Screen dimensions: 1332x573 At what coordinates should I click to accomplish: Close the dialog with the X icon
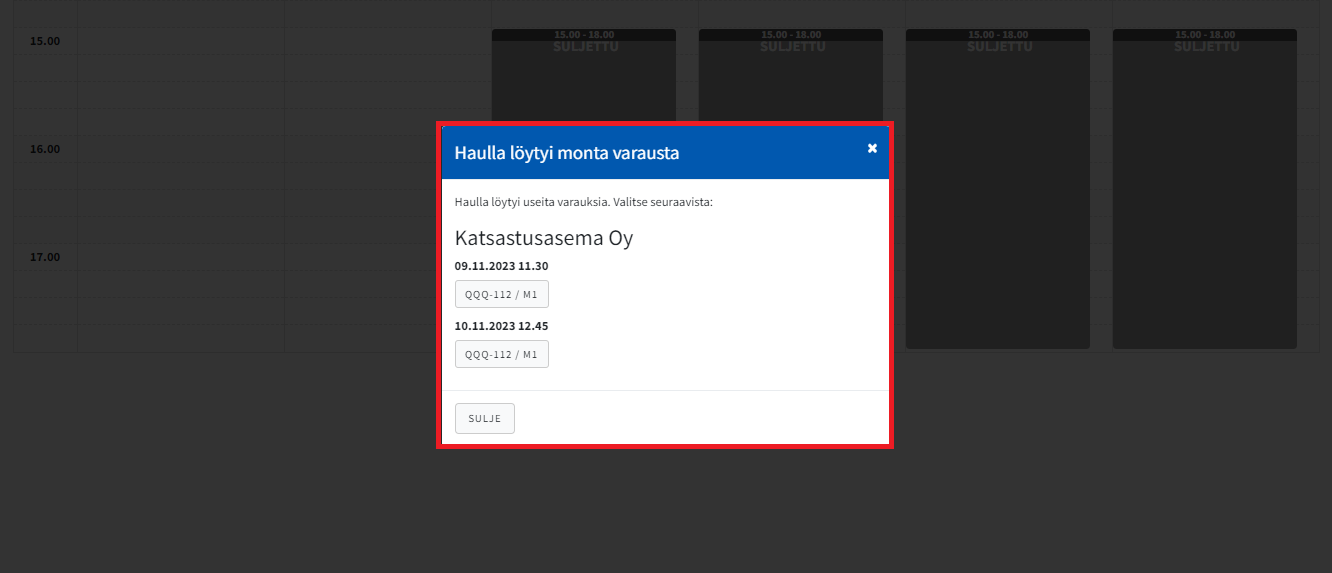click(x=872, y=148)
